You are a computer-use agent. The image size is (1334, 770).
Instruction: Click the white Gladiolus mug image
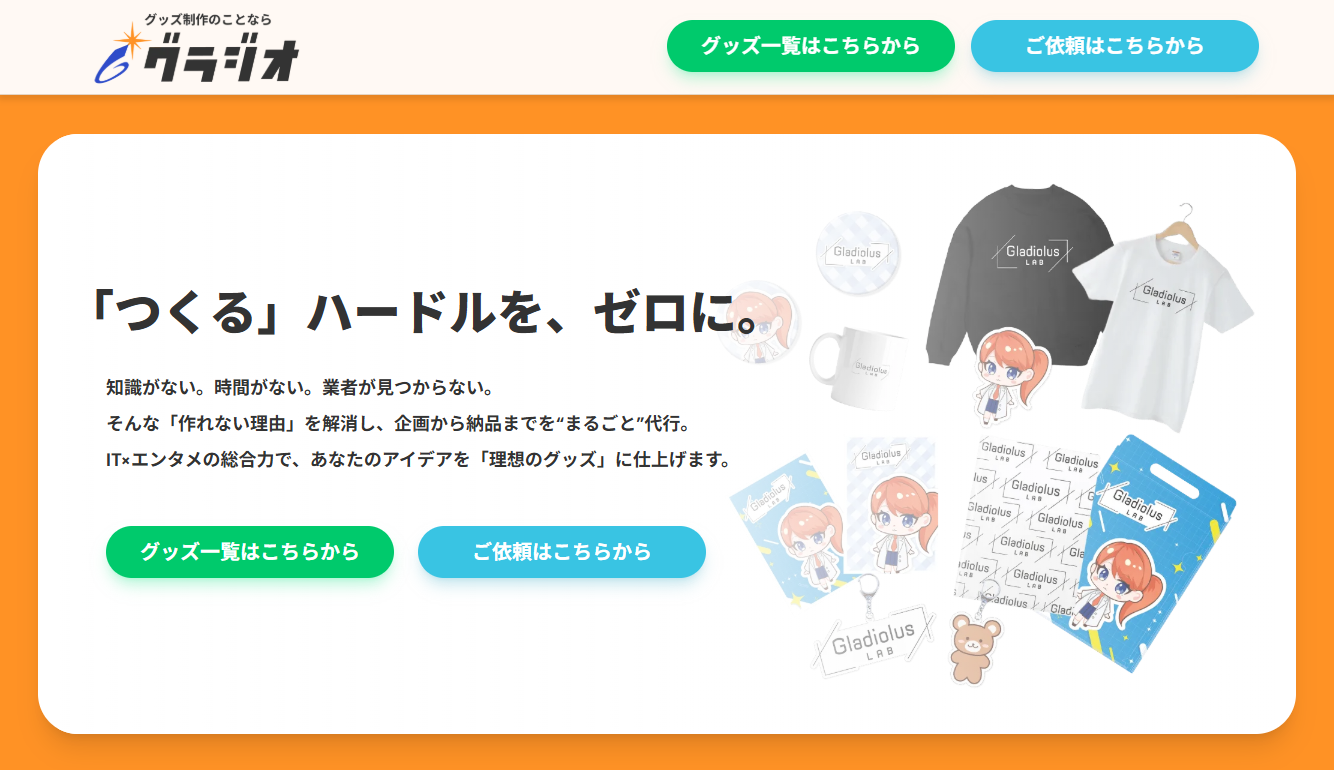(858, 367)
